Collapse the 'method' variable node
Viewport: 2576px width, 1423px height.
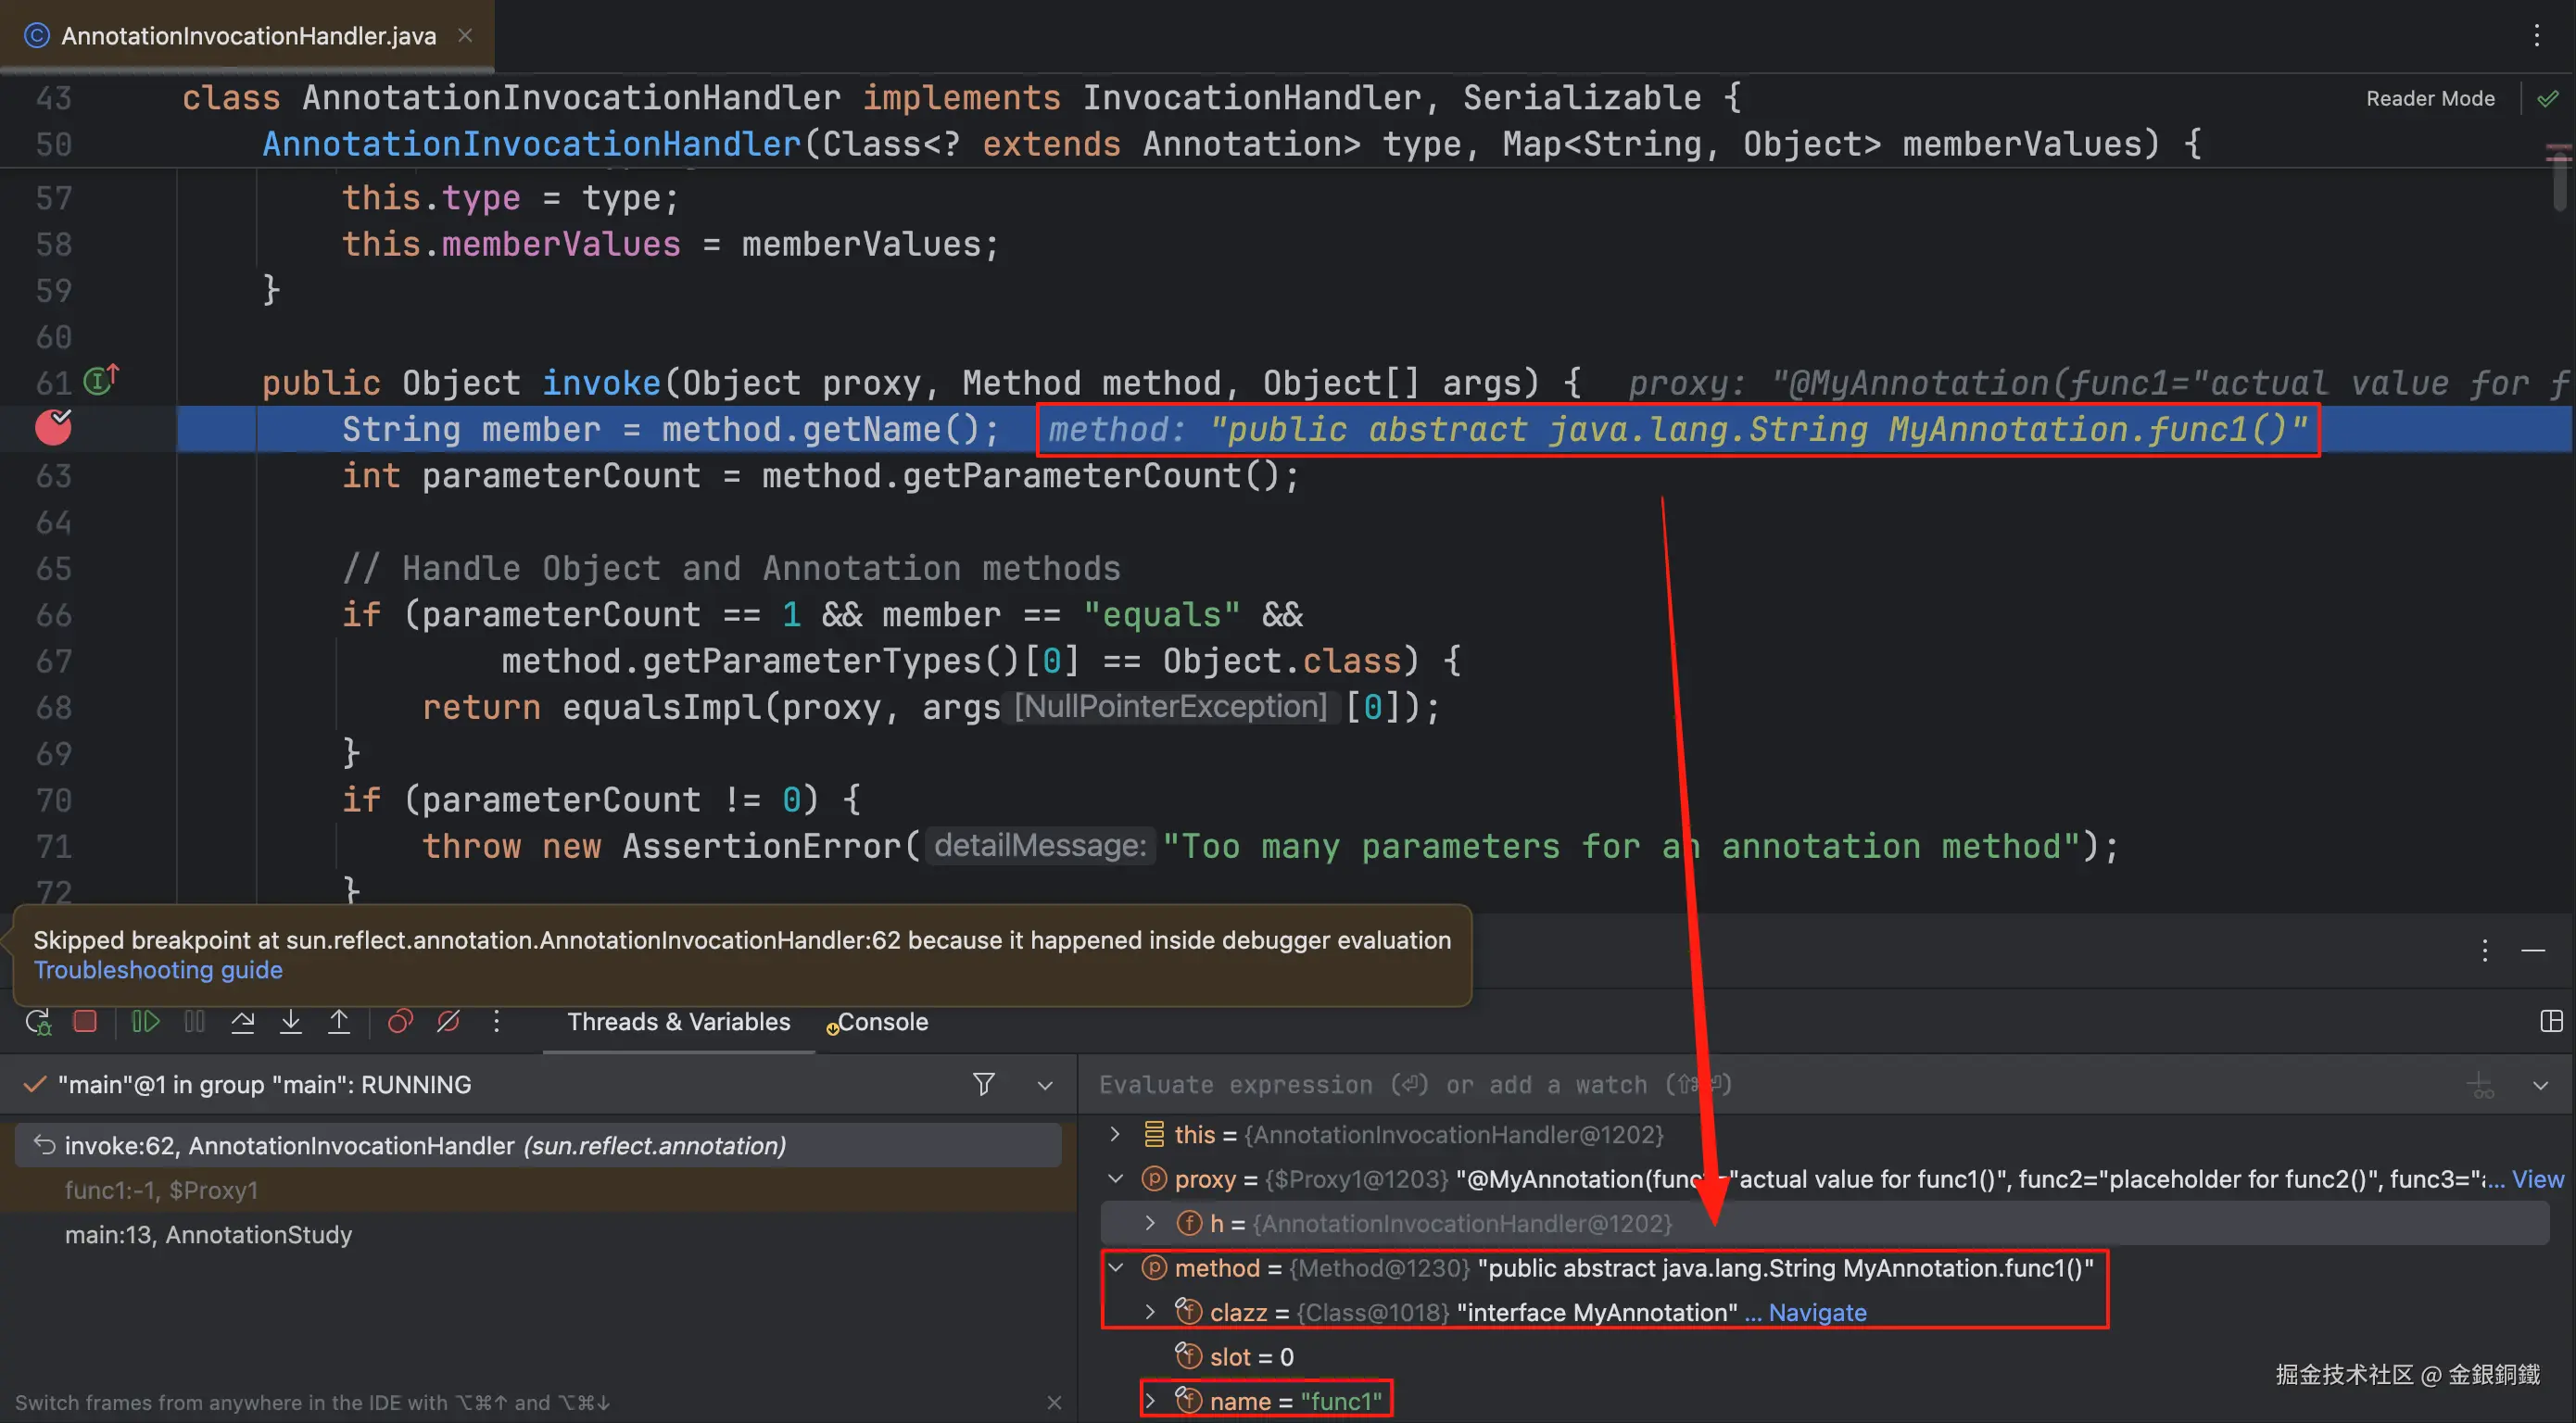click(1115, 1268)
